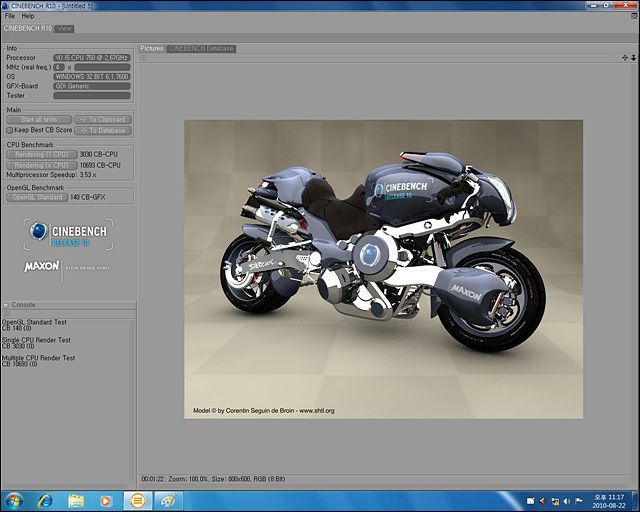Click the down arrow icon in picture panel
The width and height of the screenshot is (640, 512).
(633, 58)
